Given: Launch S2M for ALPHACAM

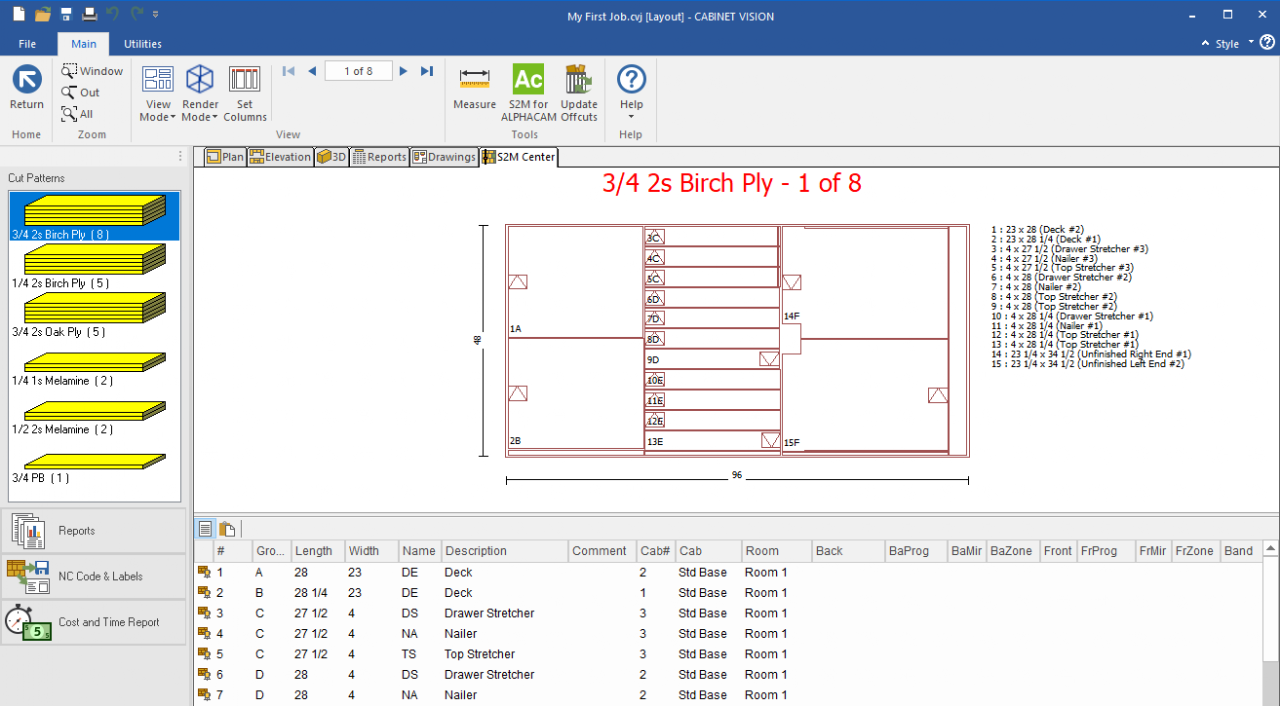Looking at the screenshot, I should (x=528, y=94).
